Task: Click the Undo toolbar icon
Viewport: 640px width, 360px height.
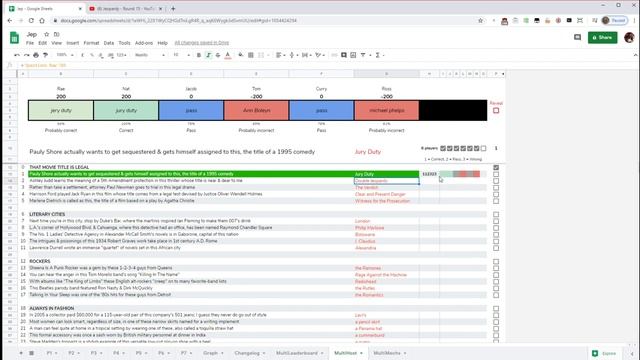Action: 17,55
